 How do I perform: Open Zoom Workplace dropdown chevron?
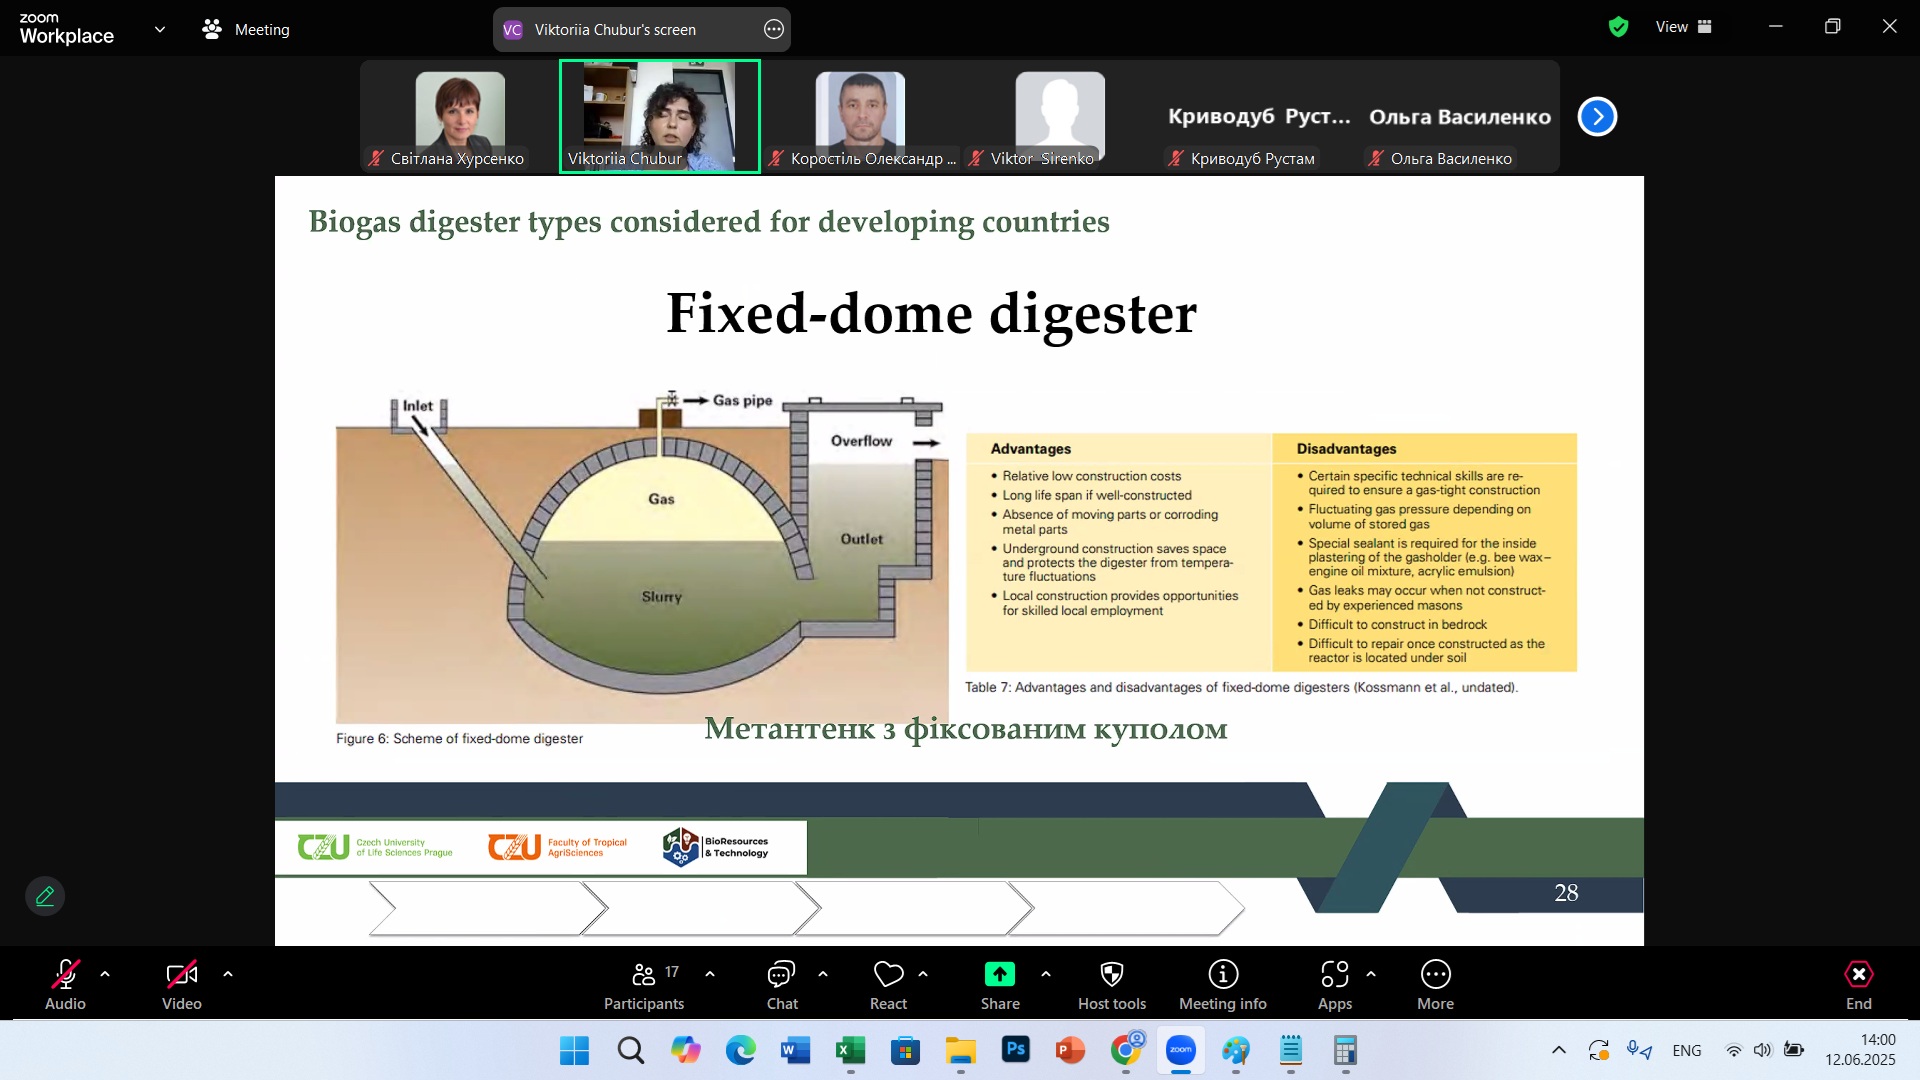tap(160, 29)
